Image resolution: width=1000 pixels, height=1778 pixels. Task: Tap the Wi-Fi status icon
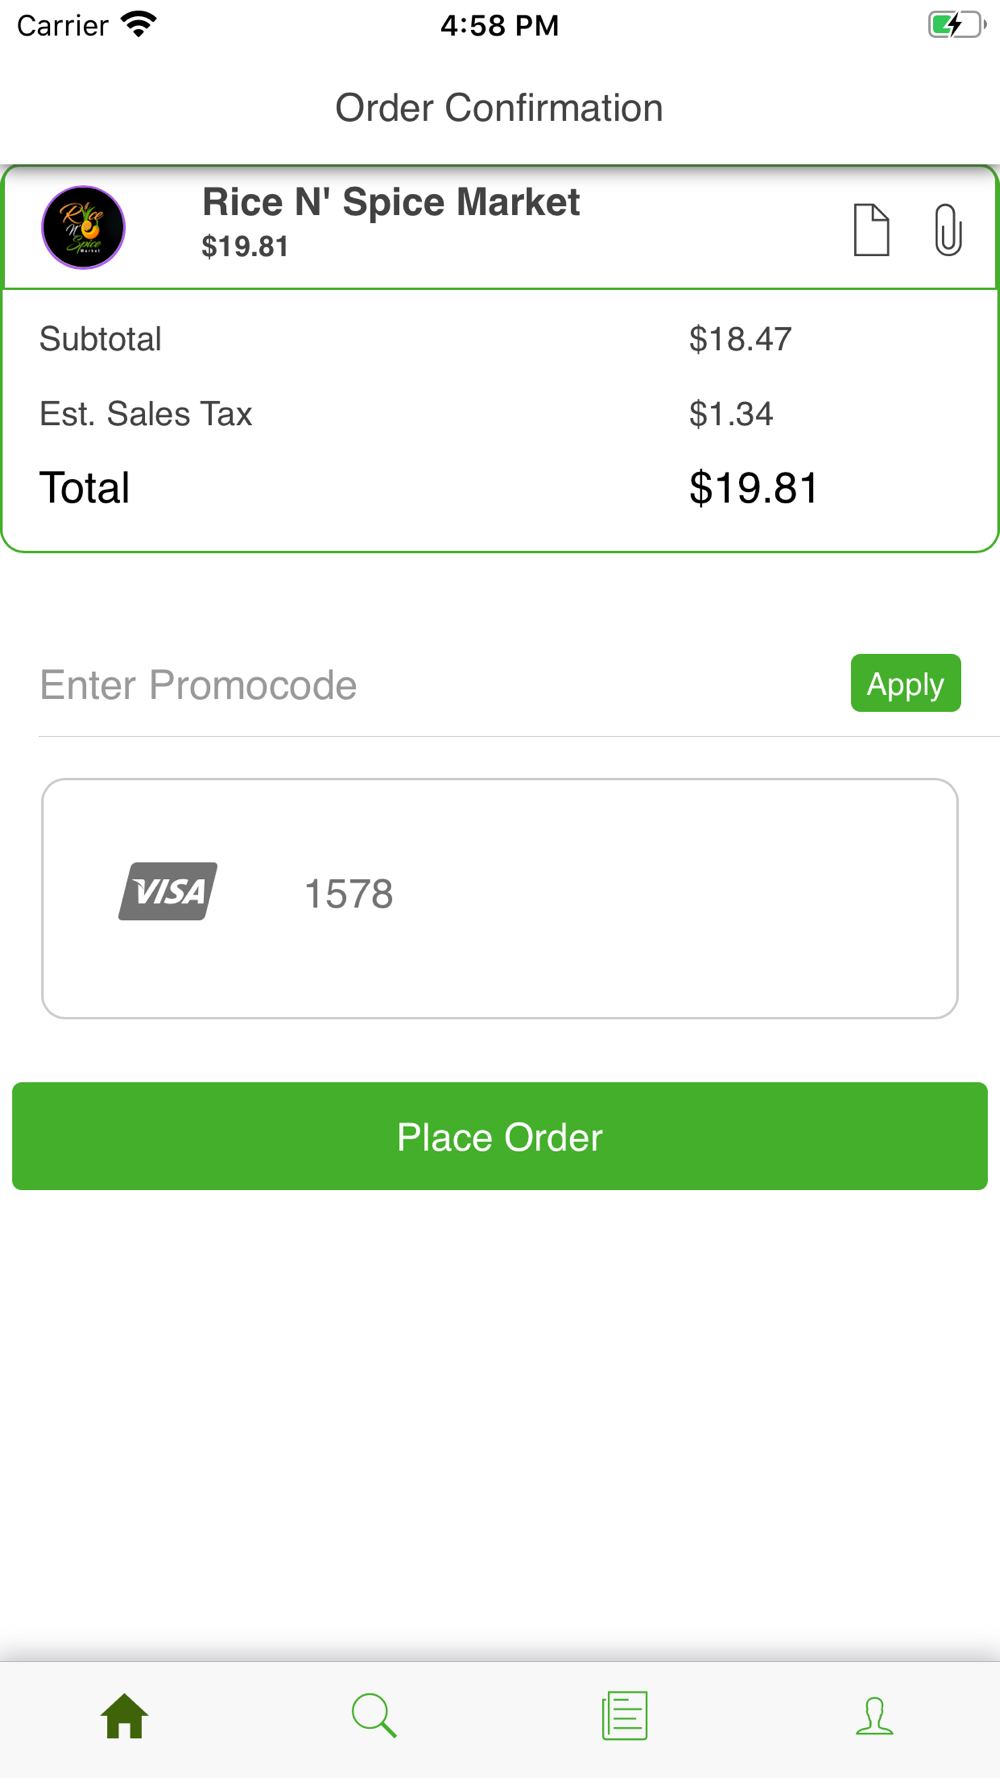(x=139, y=24)
